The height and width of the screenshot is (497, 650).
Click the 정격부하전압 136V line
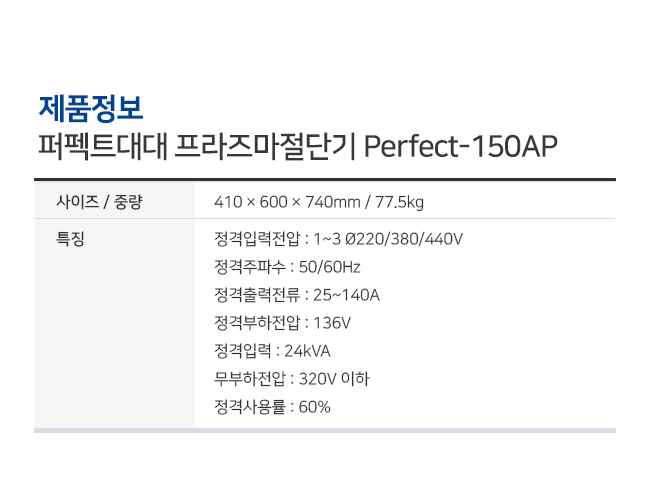click(x=282, y=323)
